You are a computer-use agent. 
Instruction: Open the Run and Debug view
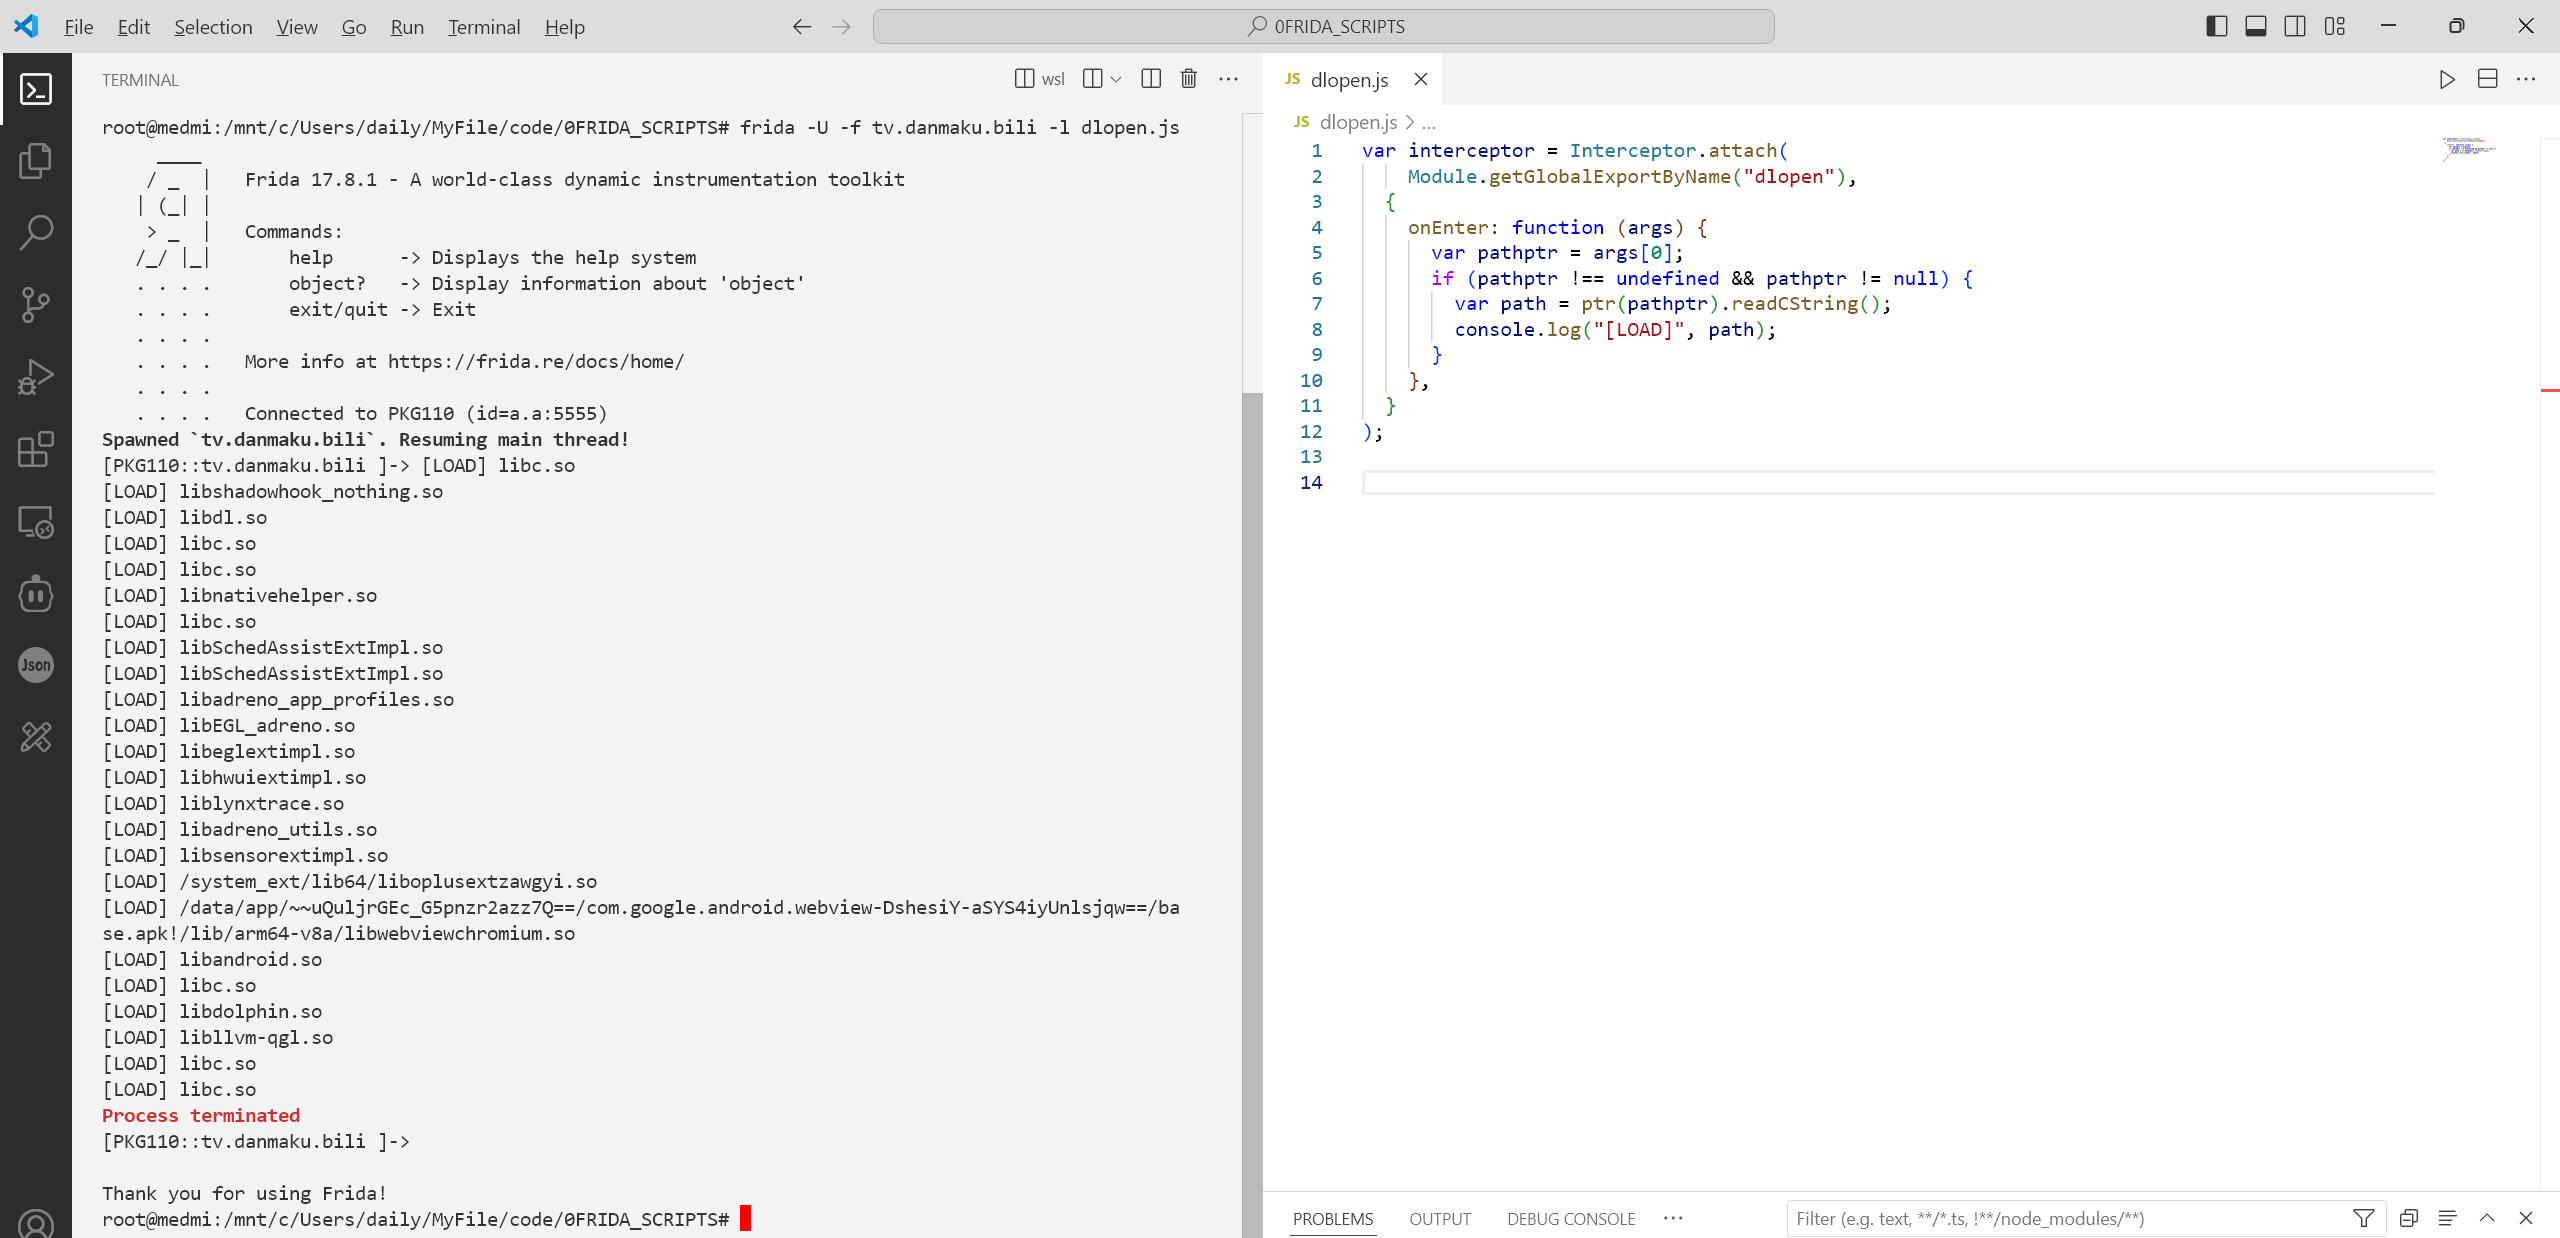tap(36, 377)
